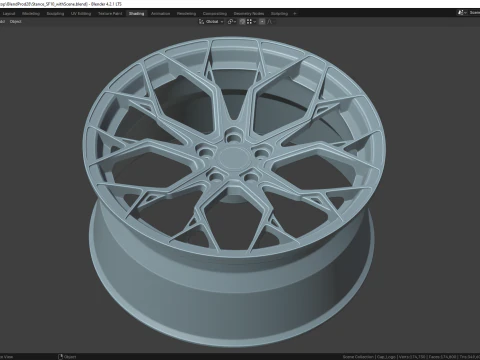The width and height of the screenshot is (480, 360).
Task: Open the Modeling workspace tab
Action: click(x=31, y=14)
